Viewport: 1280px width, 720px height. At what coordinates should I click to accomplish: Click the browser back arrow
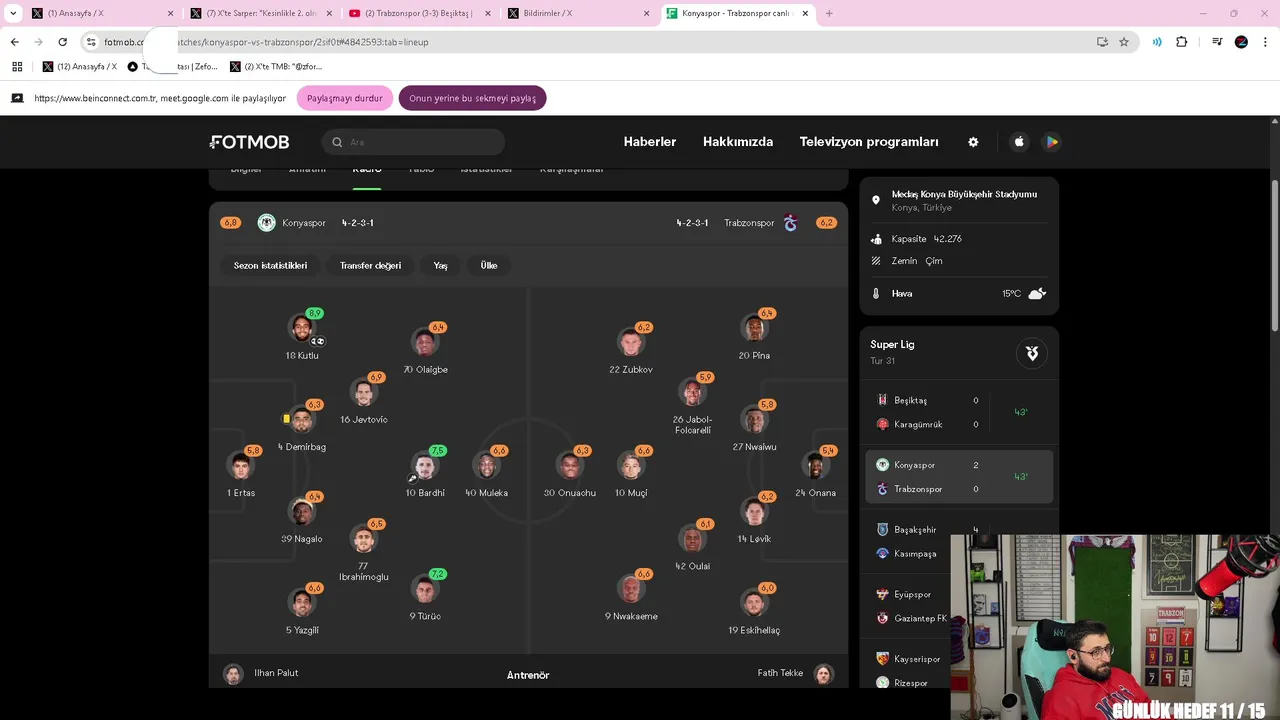click(x=14, y=42)
